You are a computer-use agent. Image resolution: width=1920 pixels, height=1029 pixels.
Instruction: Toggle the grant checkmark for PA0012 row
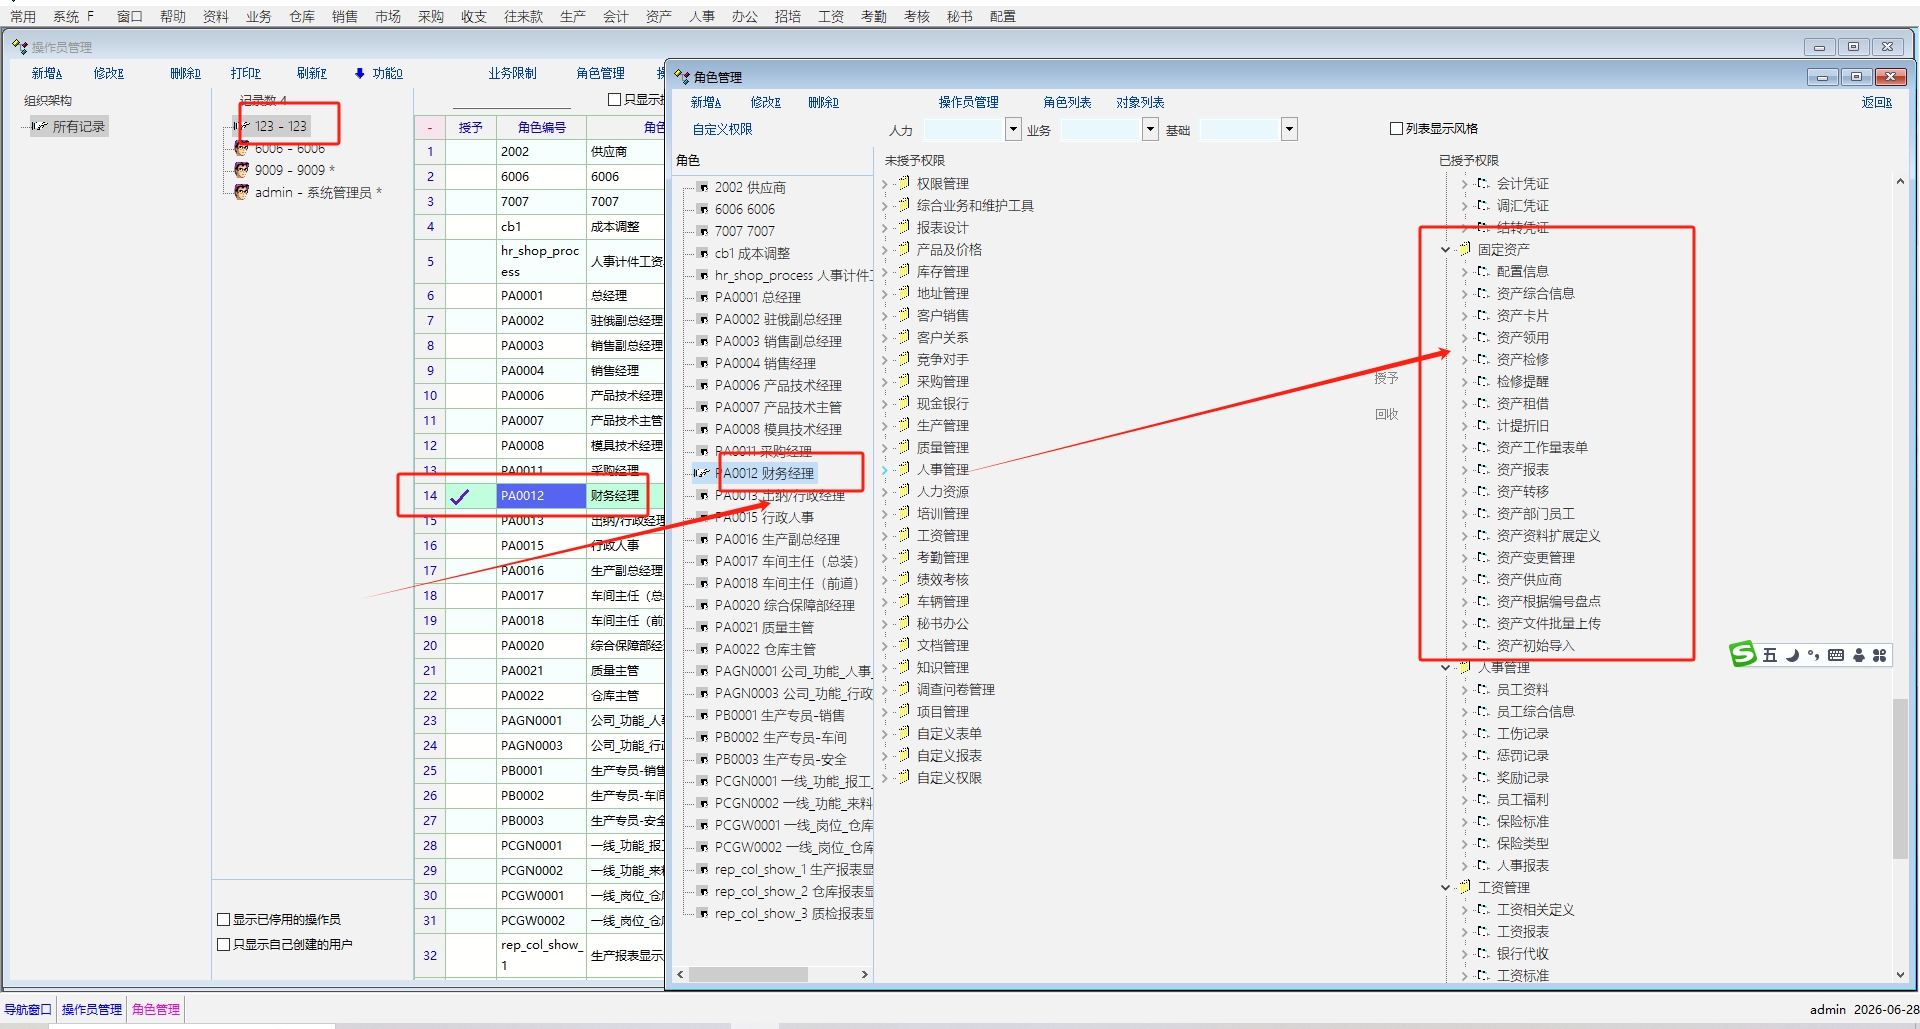[460, 495]
